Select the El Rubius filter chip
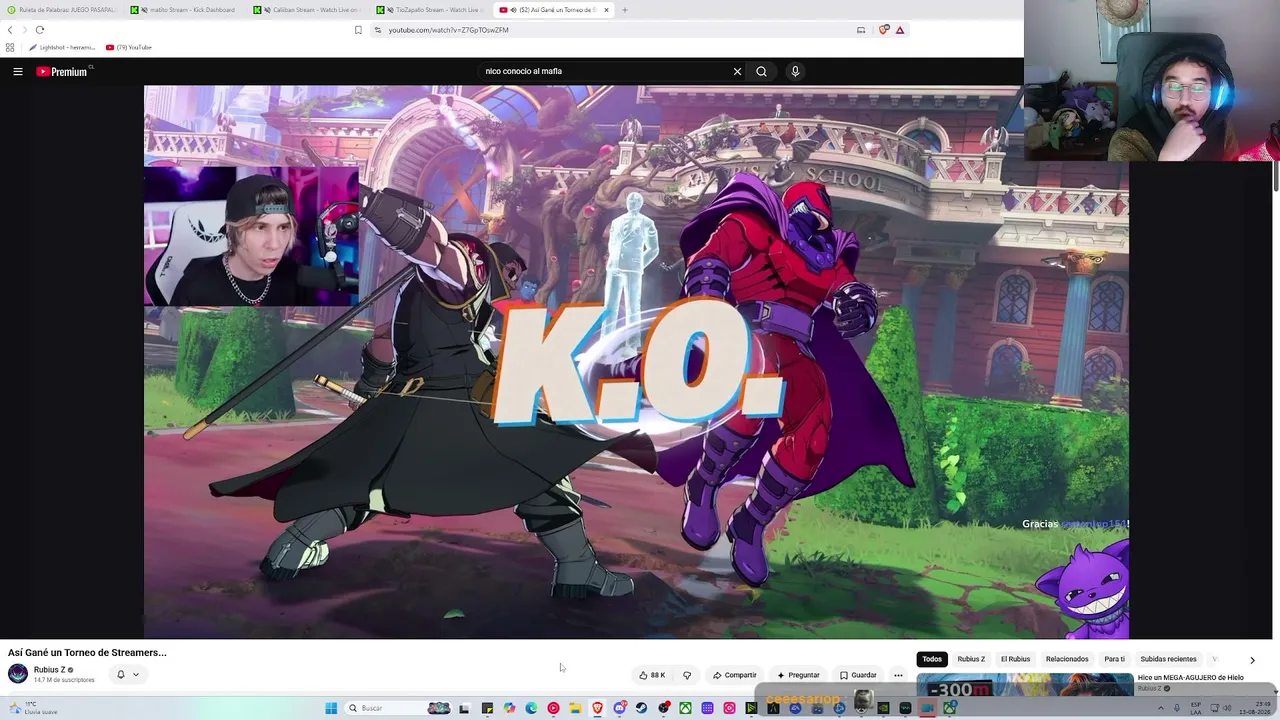The height and width of the screenshot is (720, 1280). tap(1015, 659)
